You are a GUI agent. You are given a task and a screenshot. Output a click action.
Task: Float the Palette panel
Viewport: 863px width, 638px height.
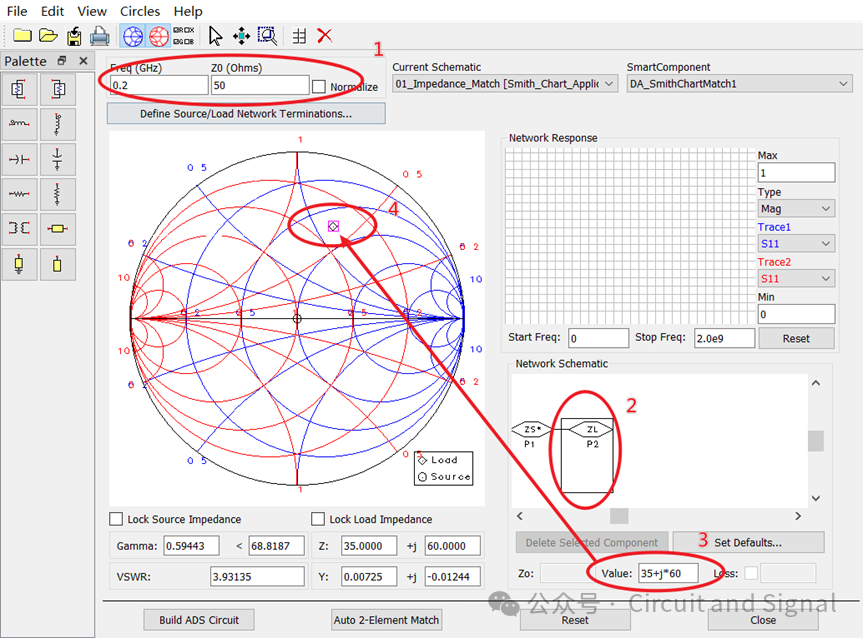click(62, 61)
